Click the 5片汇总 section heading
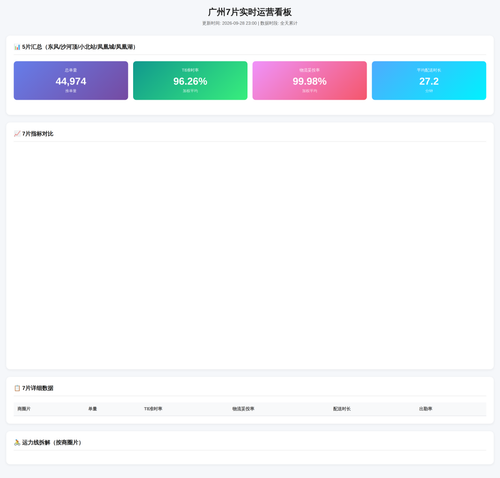The image size is (500, 478). click(x=79, y=47)
